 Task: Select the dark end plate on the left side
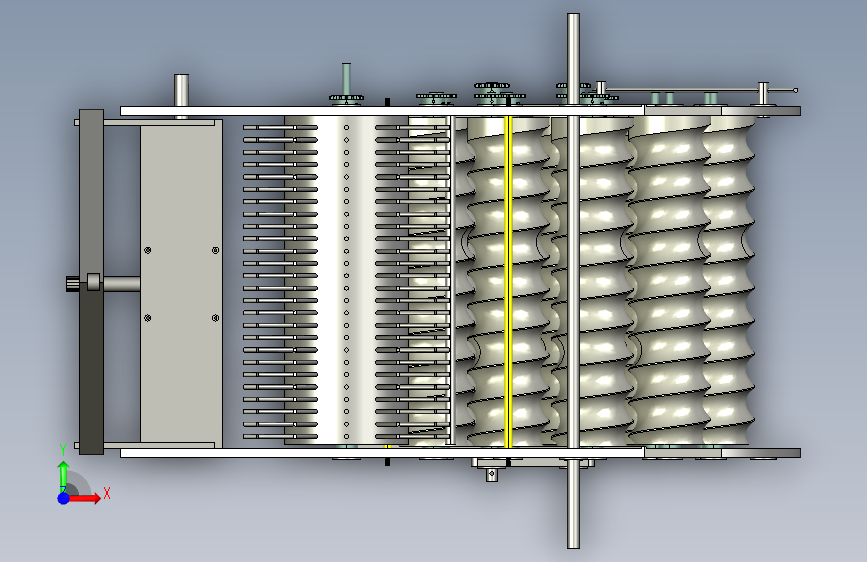click(x=91, y=282)
